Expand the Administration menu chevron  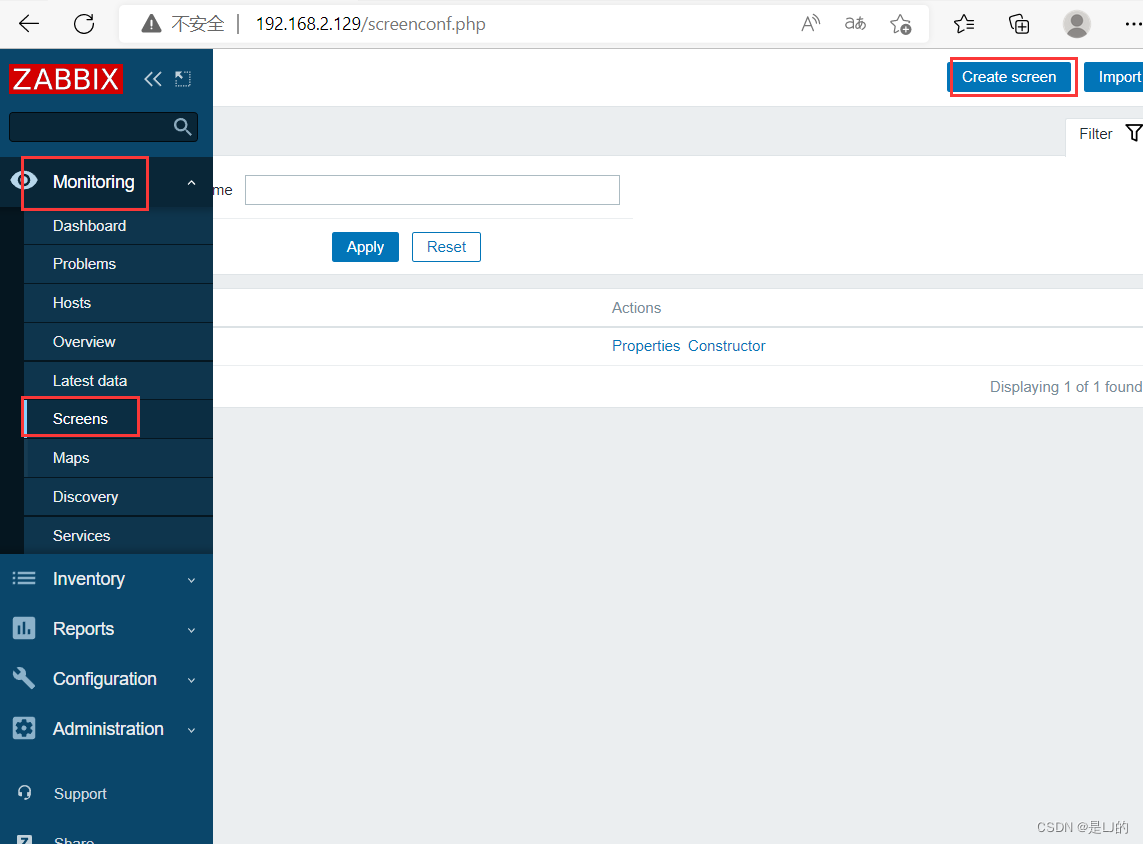(x=191, y=730)
